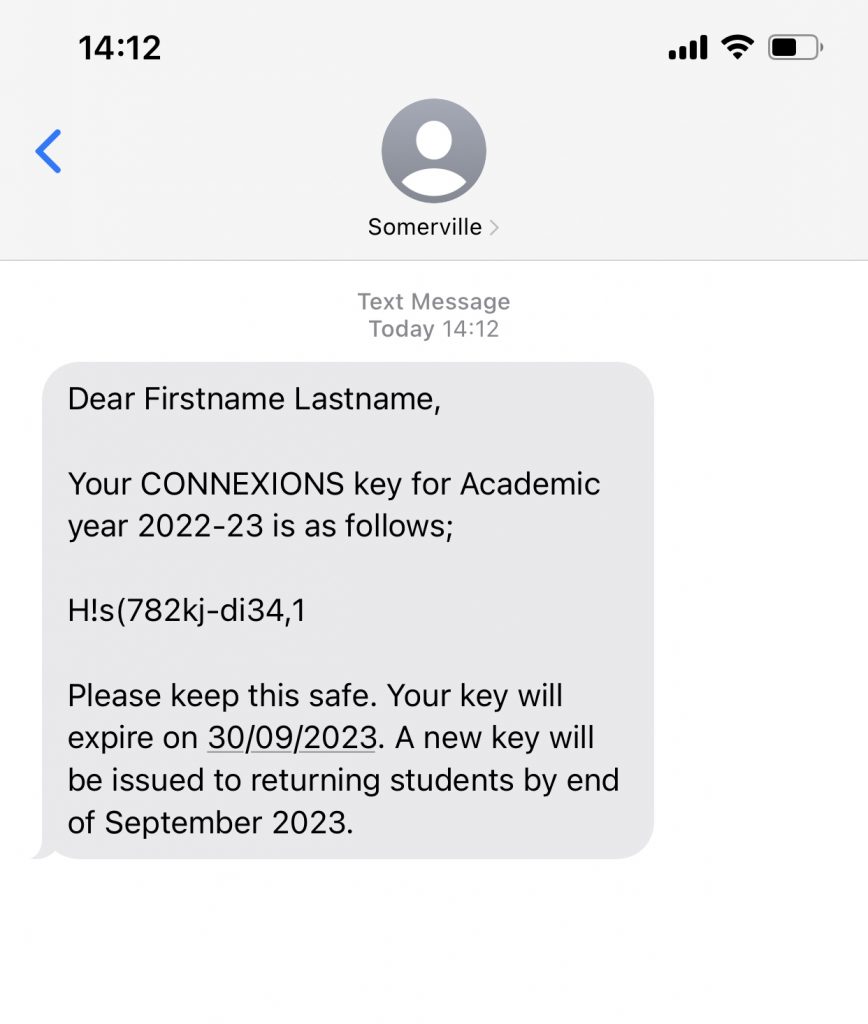Tap the blue back chevron

[x=48, y=151]
